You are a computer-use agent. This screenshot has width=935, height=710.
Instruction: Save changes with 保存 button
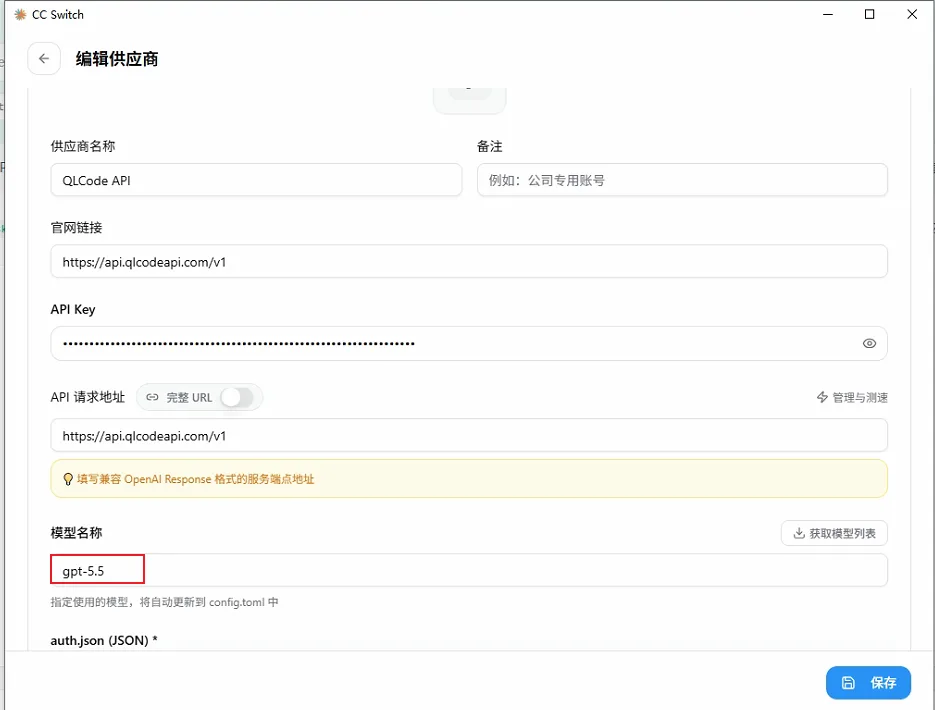pyautogui.click(x=868, y=683)
